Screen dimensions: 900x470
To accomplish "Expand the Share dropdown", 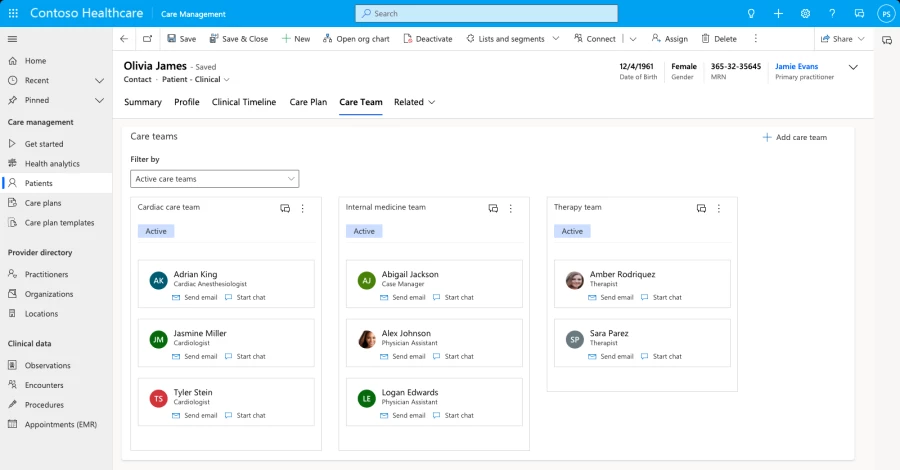I will (861, 38).
